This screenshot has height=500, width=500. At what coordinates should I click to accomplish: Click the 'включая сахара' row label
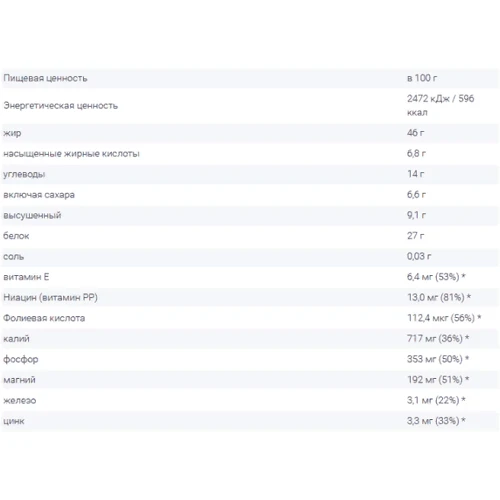39,195
